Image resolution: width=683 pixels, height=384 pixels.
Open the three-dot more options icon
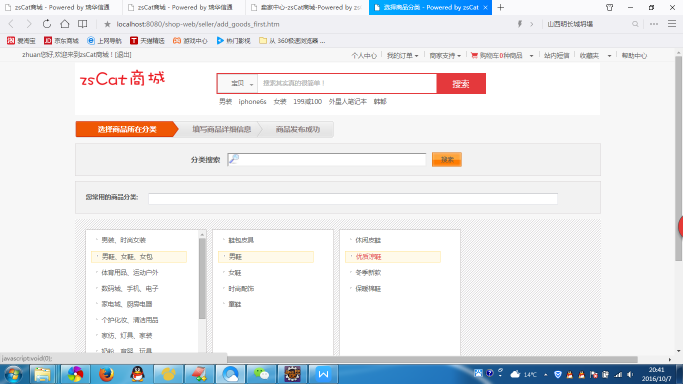point(654,24)
